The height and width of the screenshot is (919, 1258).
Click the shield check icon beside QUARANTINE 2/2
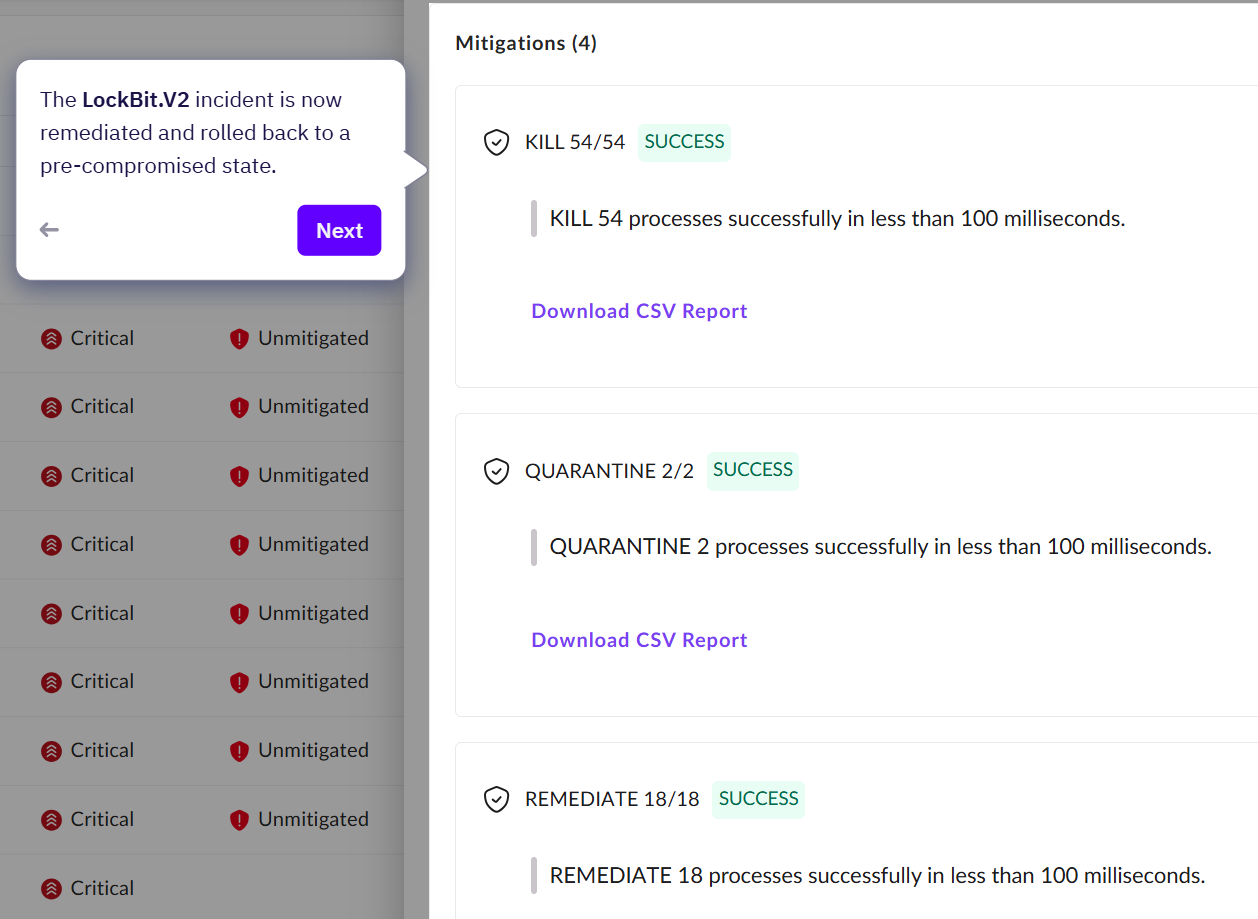tap(496, 471)
